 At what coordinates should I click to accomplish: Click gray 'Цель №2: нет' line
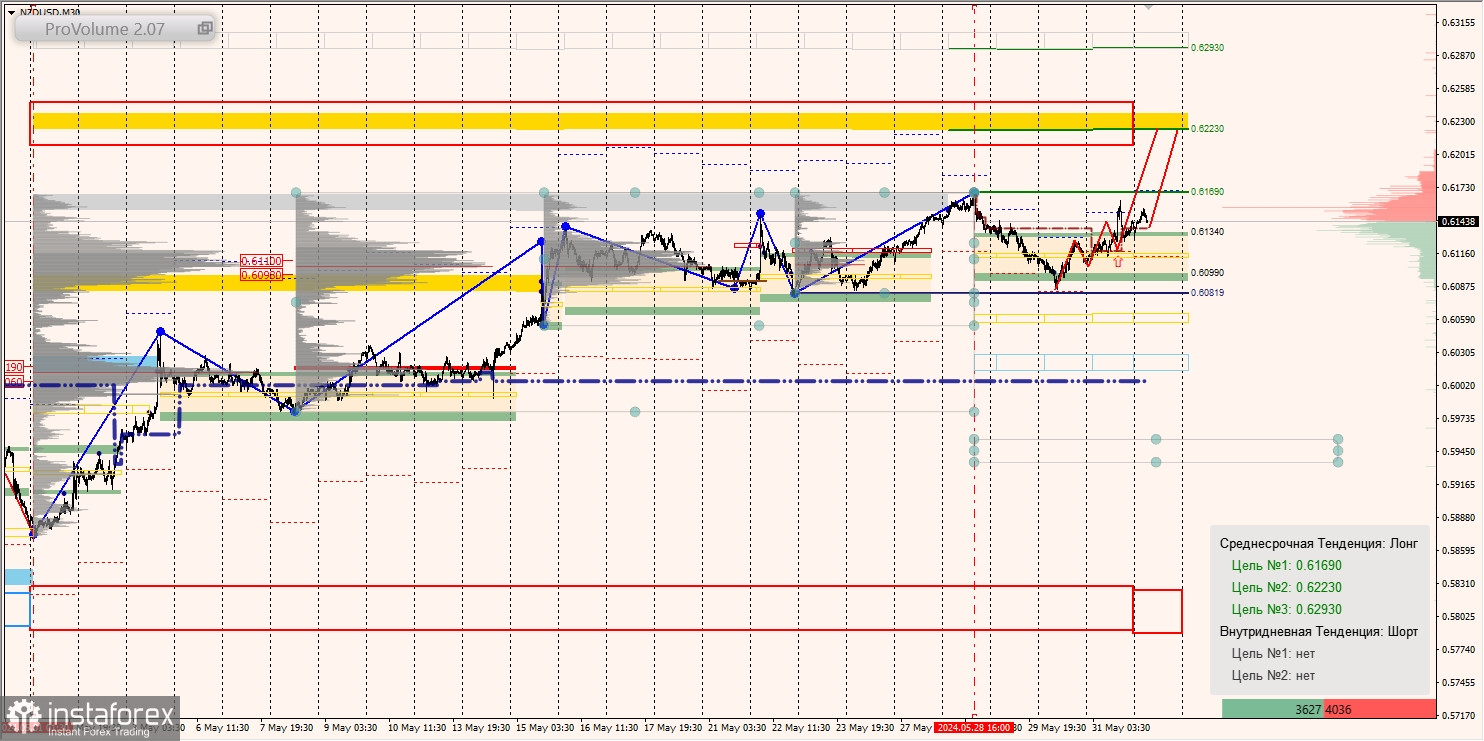[1273, 675]
